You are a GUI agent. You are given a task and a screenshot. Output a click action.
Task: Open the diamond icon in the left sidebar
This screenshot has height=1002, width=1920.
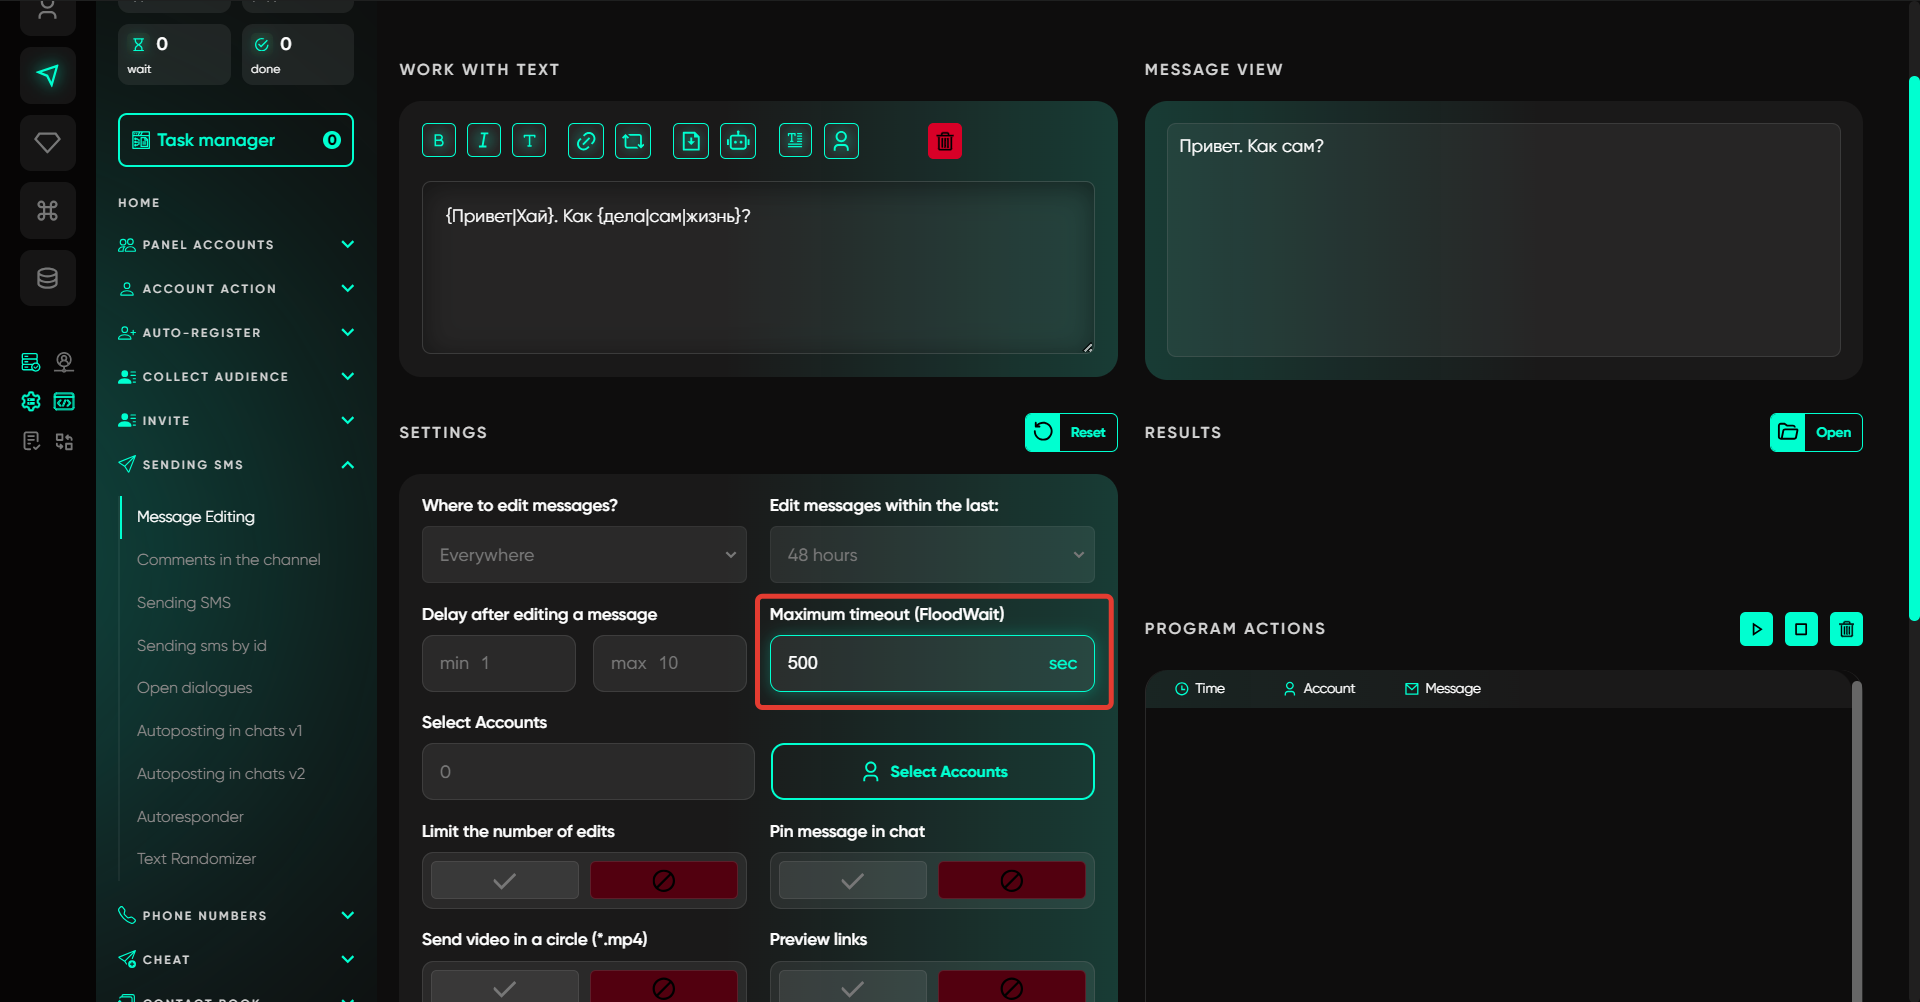pos(47,142)
